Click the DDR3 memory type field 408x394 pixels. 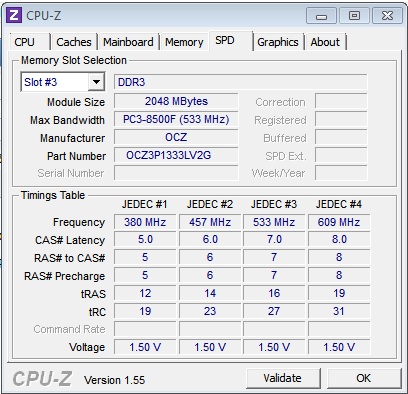coord(240,82)
